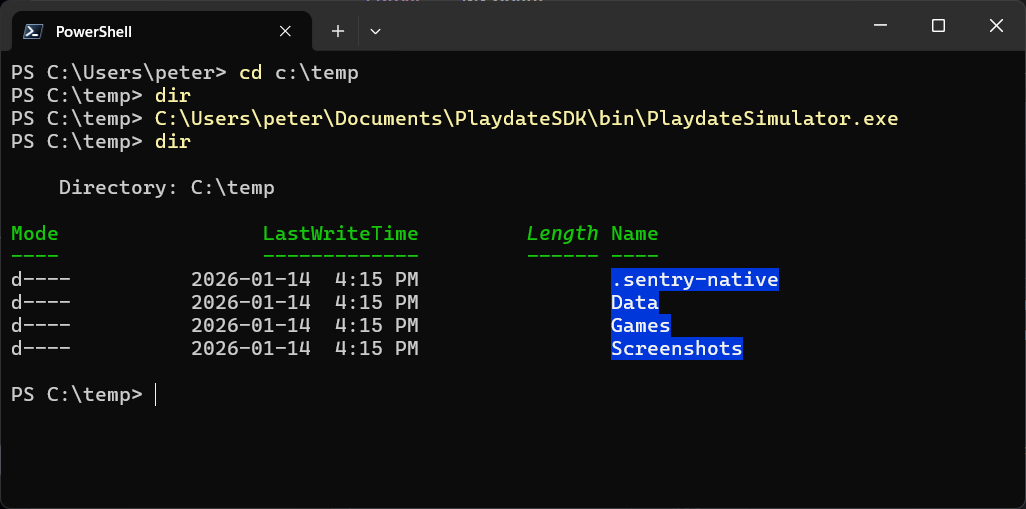The image size is (1026, 509).
Task: Expand the new tab profile dropdown chevron
Action: point(375,31)
